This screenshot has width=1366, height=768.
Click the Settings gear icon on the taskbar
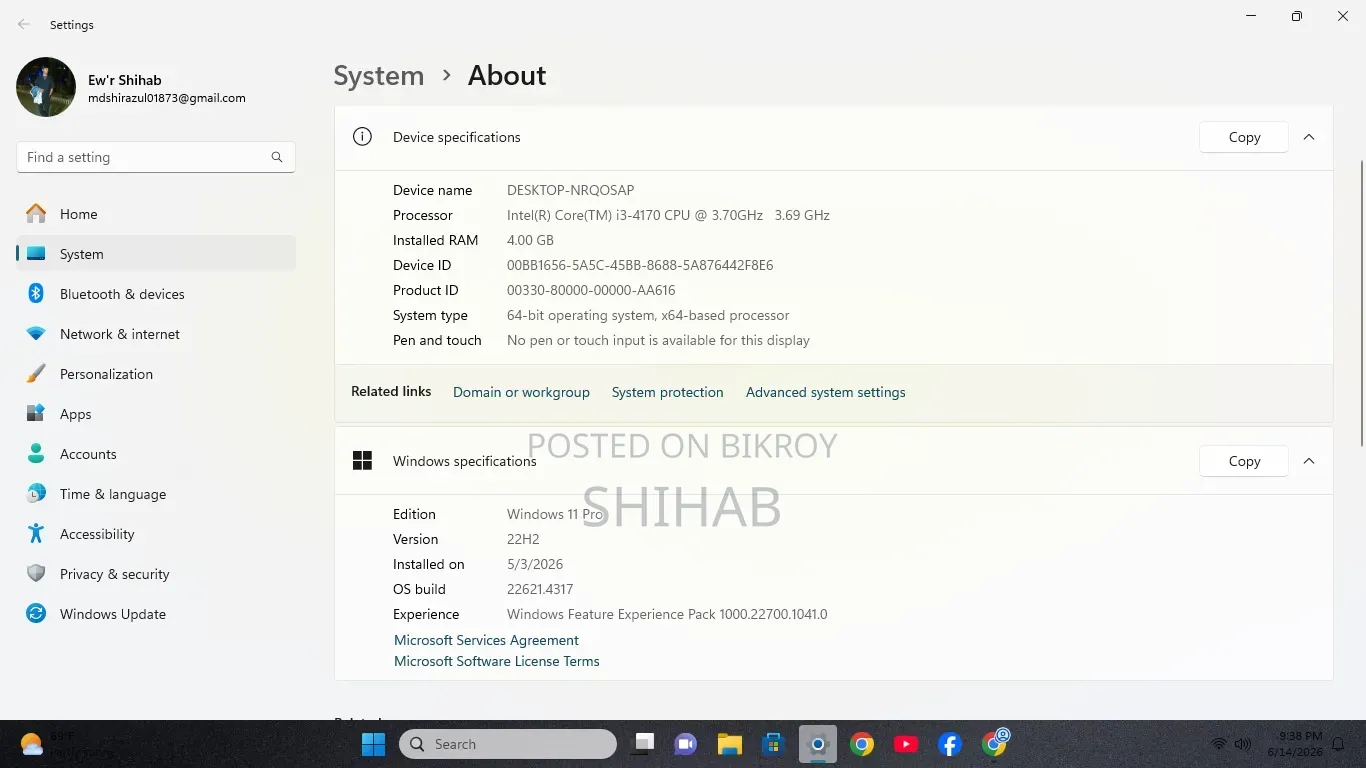pos(818,744)
